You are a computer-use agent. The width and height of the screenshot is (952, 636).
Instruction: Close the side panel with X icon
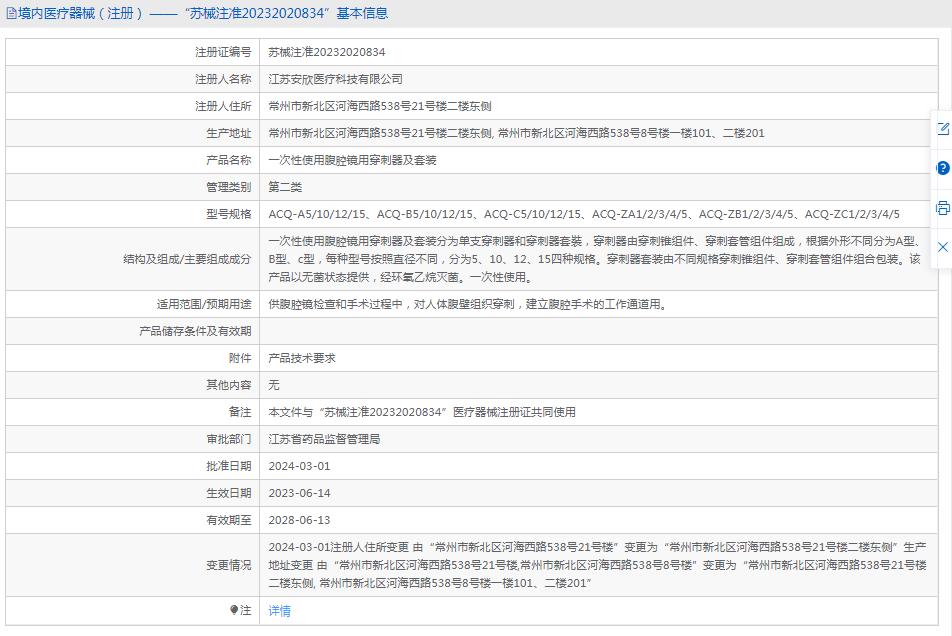(x=943, y=247)
